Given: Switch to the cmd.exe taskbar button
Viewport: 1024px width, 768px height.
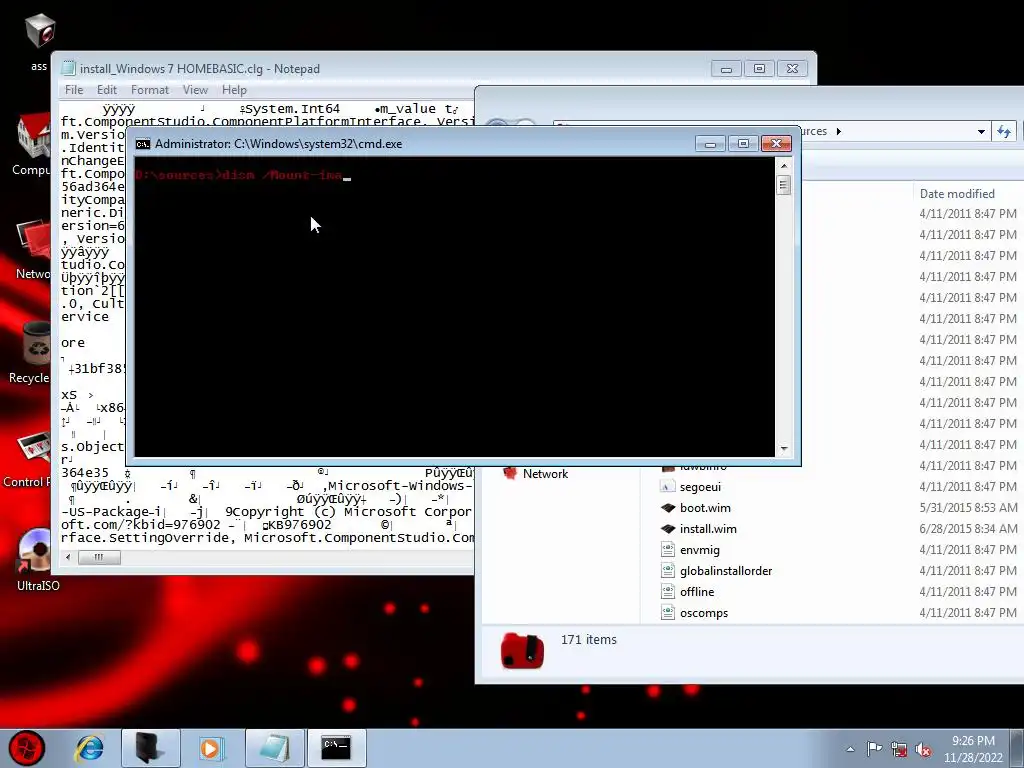Looking at the screenshot, I should pos(336,748).
